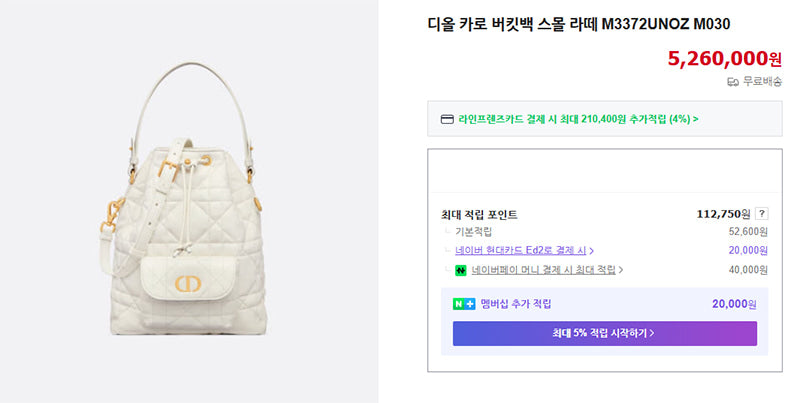
Task: Click the free shipping truck icon
Action: click(x=733, y=82)
